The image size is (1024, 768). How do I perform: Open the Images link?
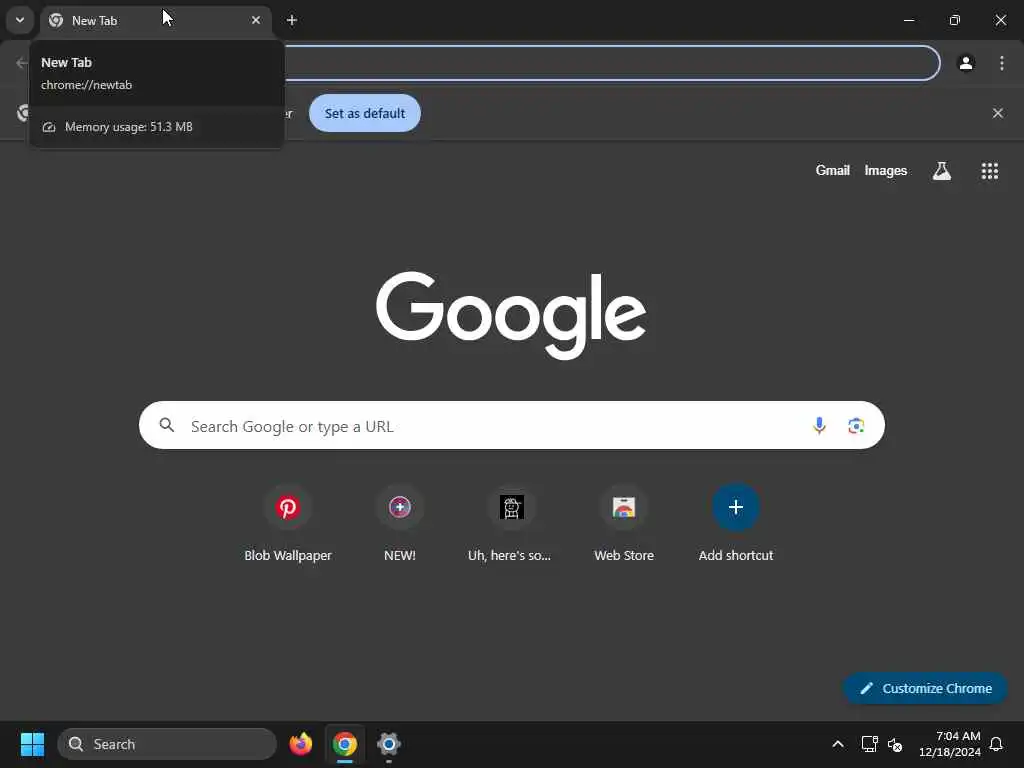(x=885, y=170)
